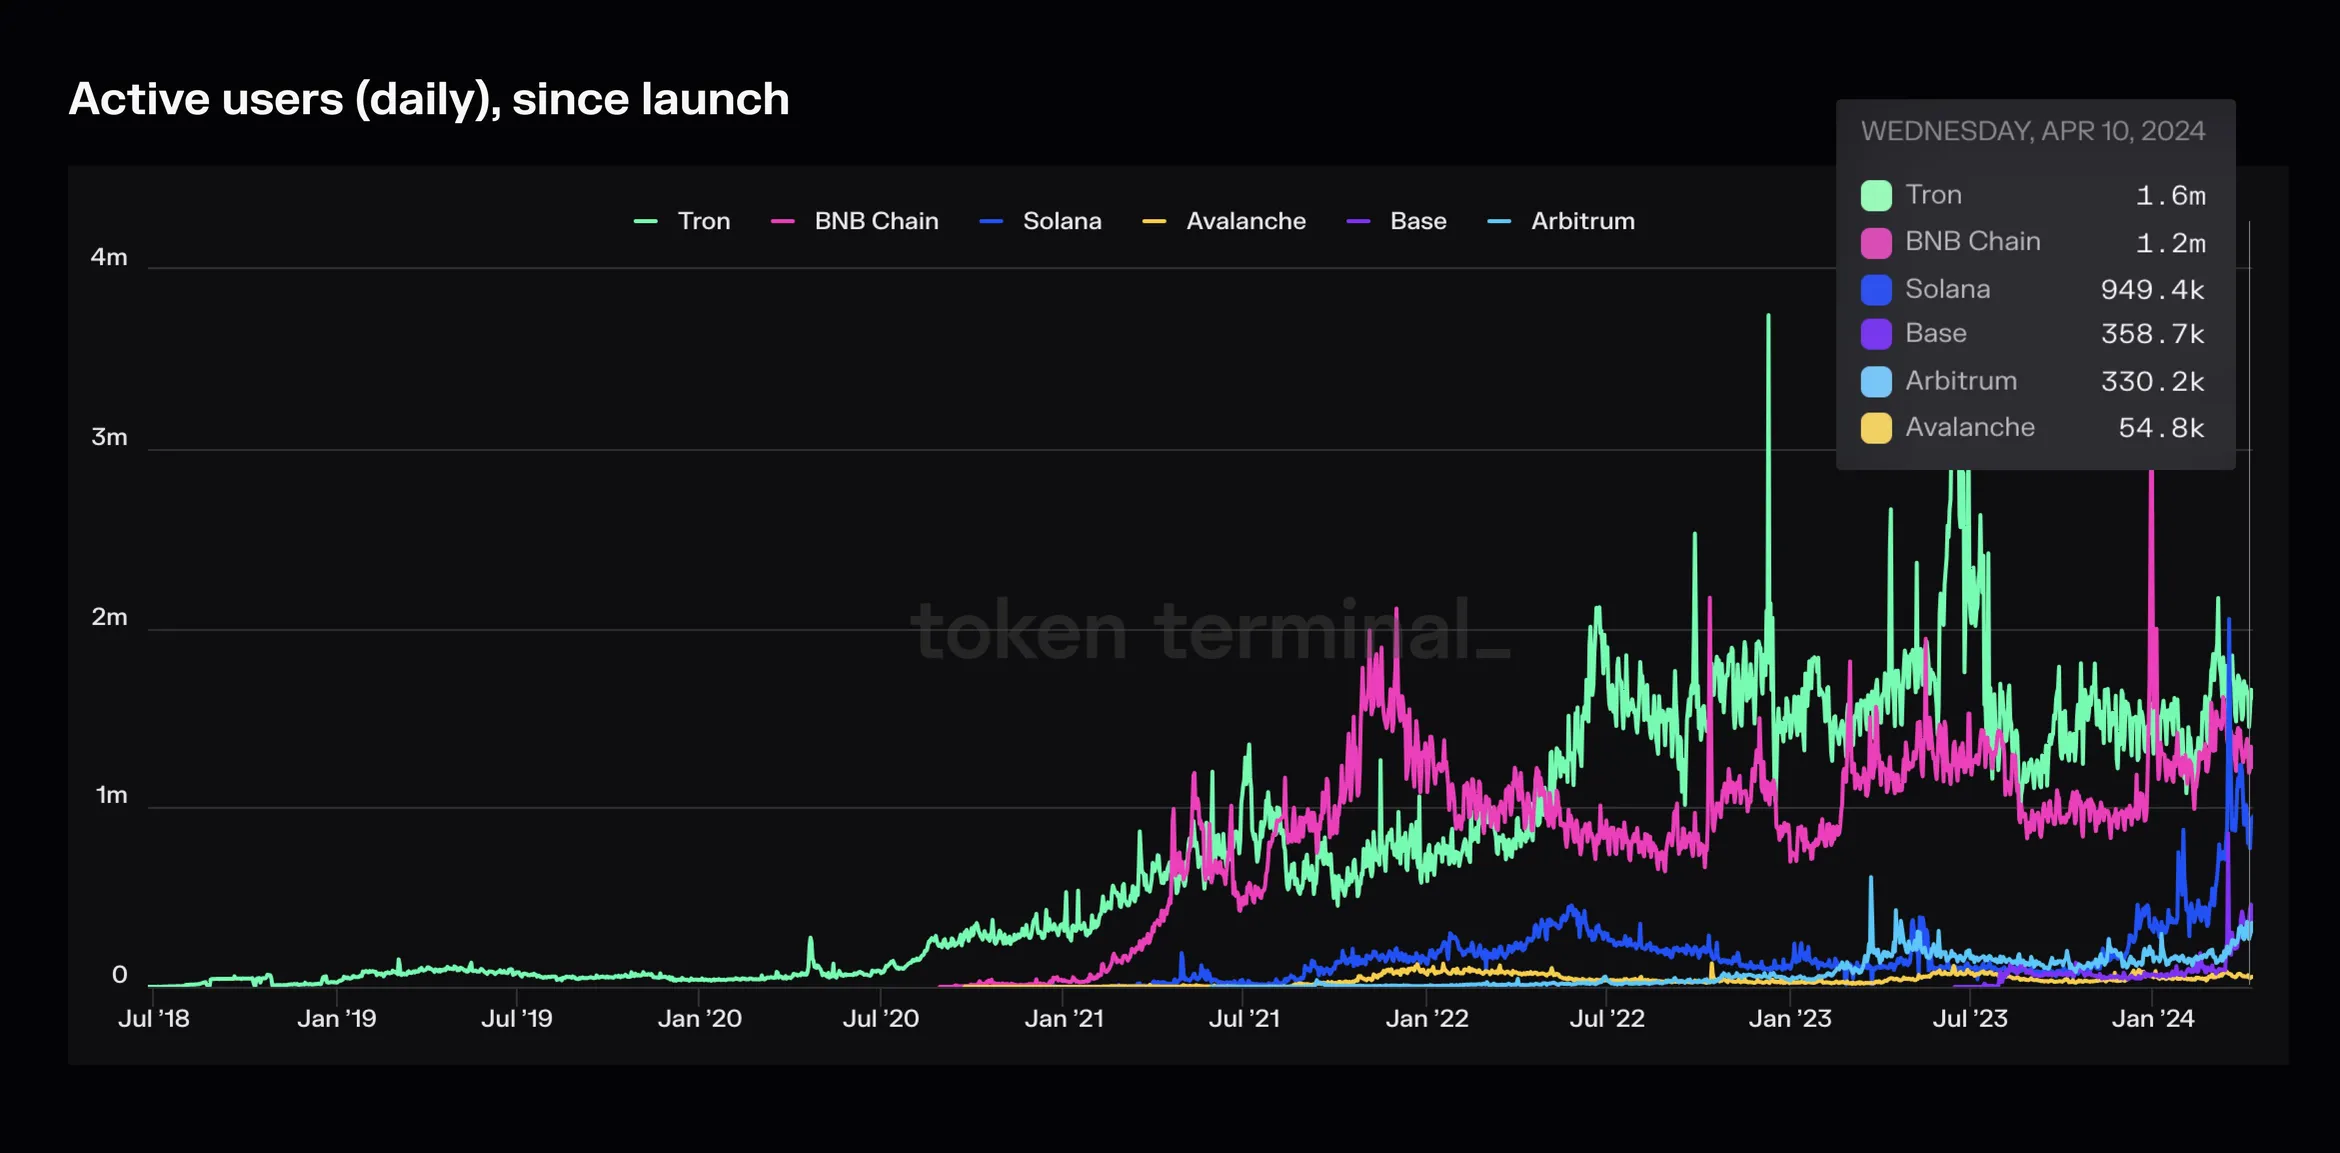2340x1153 pixels.
Task: Click the pink BNB Chain tooltip swatch
Action: click(x=1876, y=243)
